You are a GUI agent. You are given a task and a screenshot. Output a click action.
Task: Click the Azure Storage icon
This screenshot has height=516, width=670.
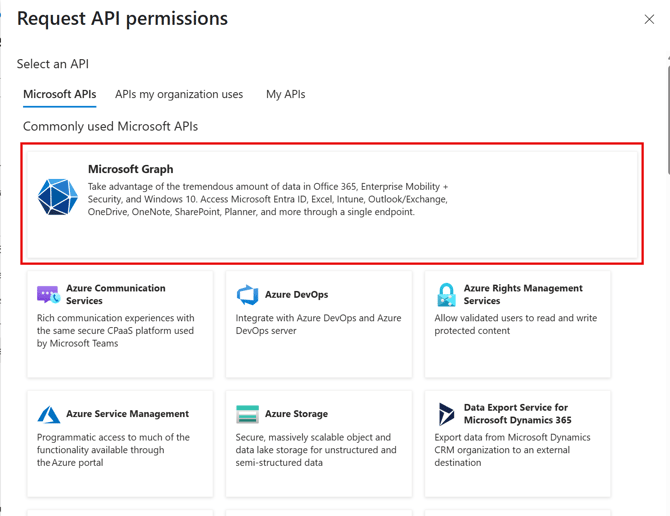[x=247, y=414]
